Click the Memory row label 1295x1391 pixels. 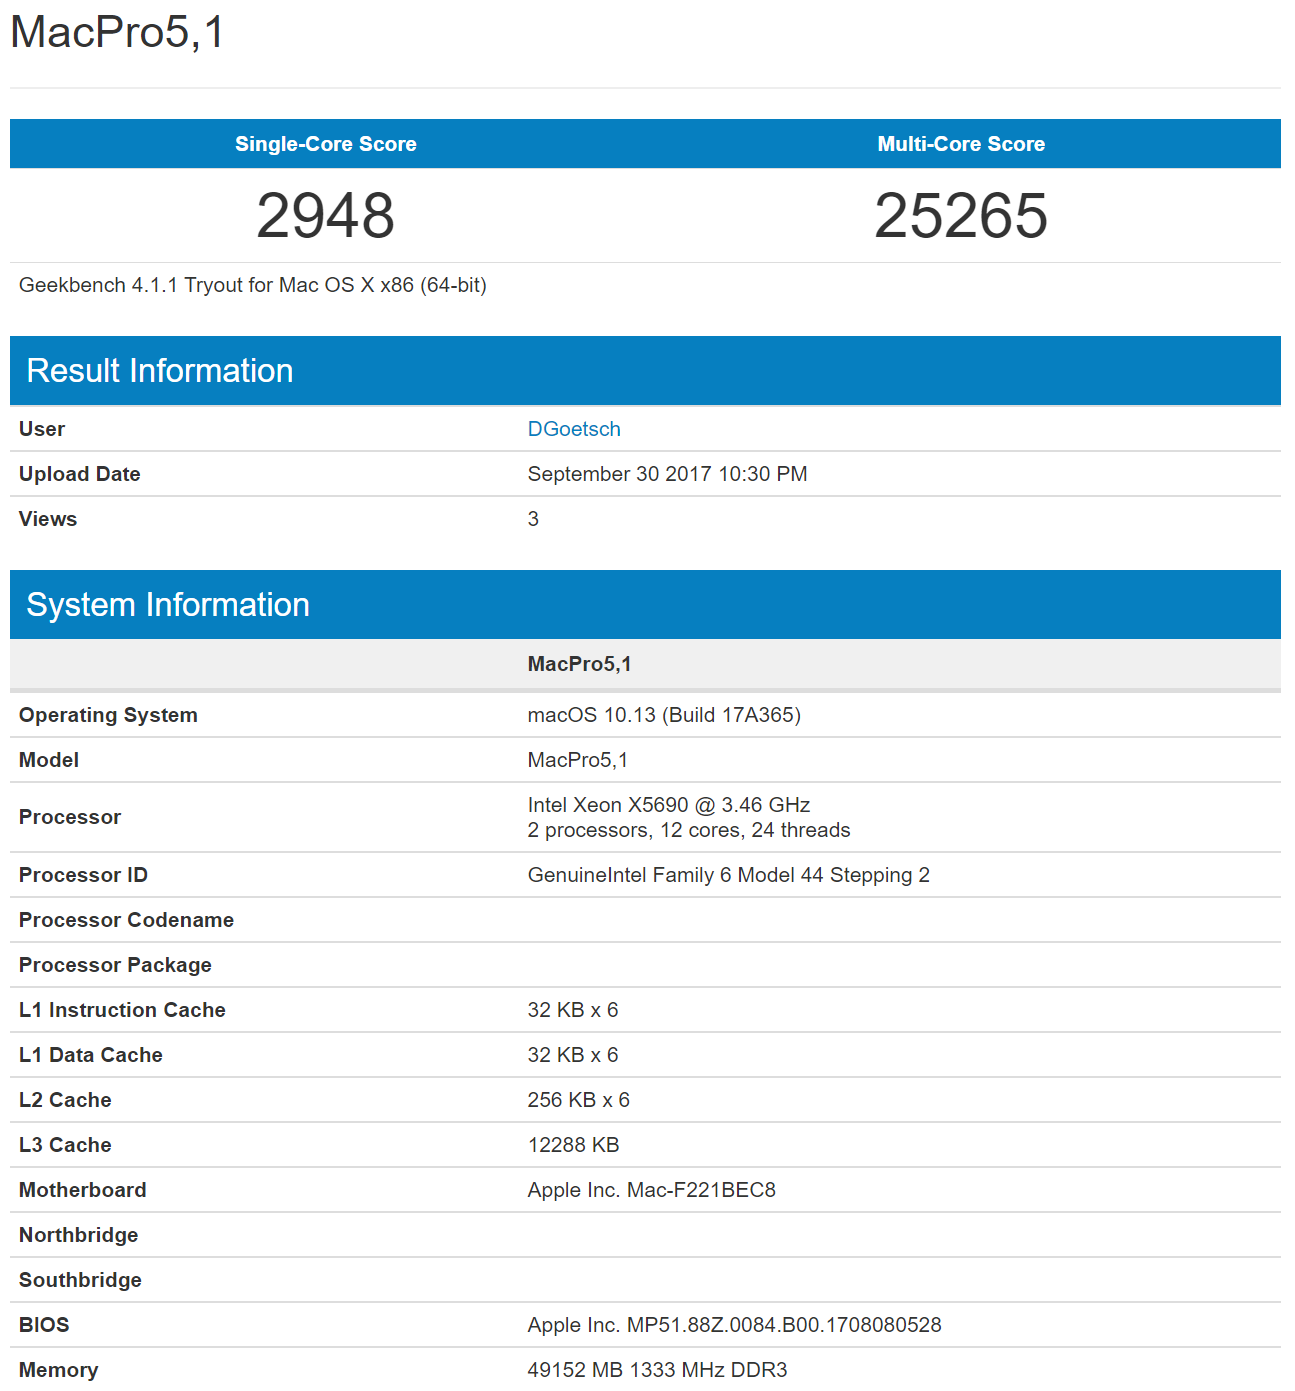pos(59,1370)
